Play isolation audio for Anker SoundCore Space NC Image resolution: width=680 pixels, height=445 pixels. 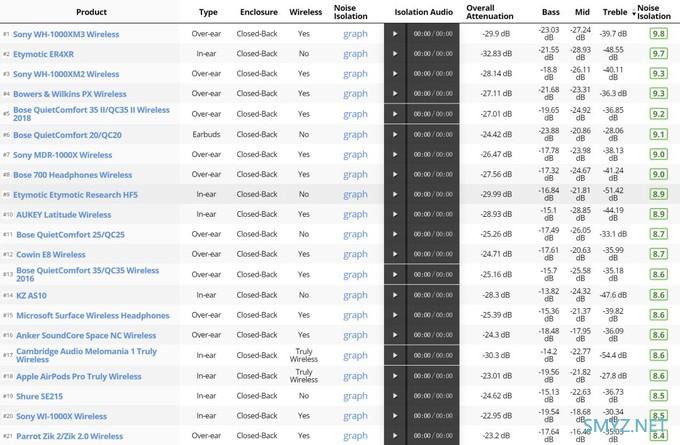click(395, 335)
